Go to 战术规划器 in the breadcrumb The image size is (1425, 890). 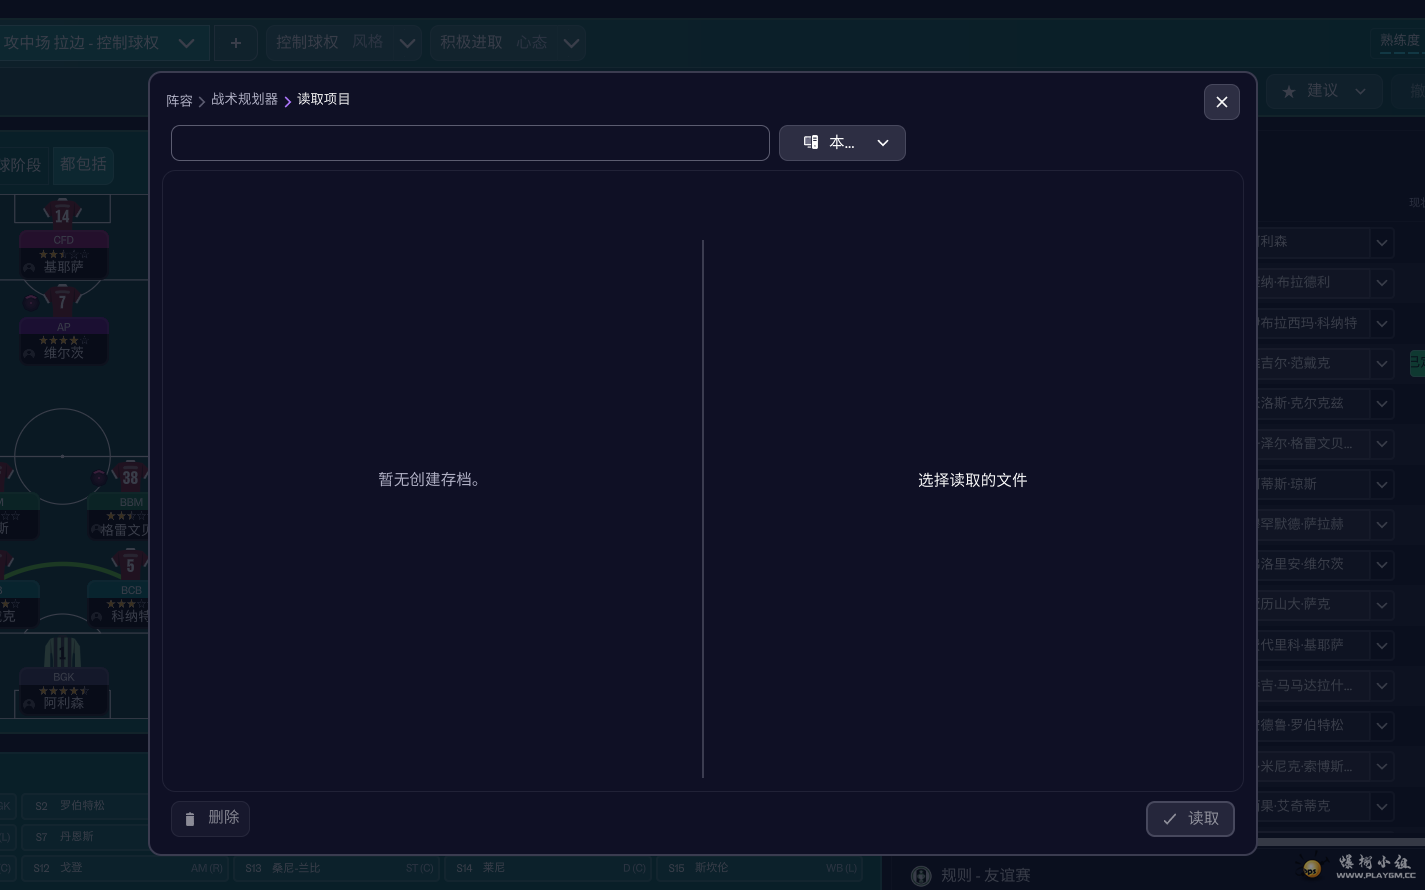pyautogui.click(x=244, y=100)
